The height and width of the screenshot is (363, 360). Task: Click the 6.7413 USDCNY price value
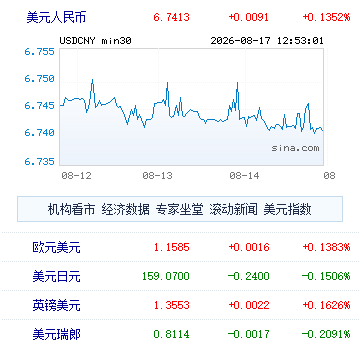point(171,17)
